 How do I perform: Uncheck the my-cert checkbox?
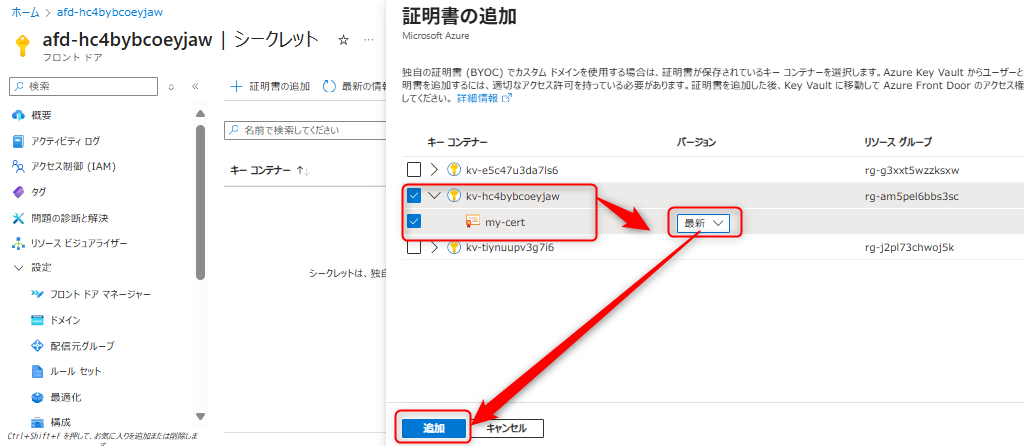(x=414, y=222)
